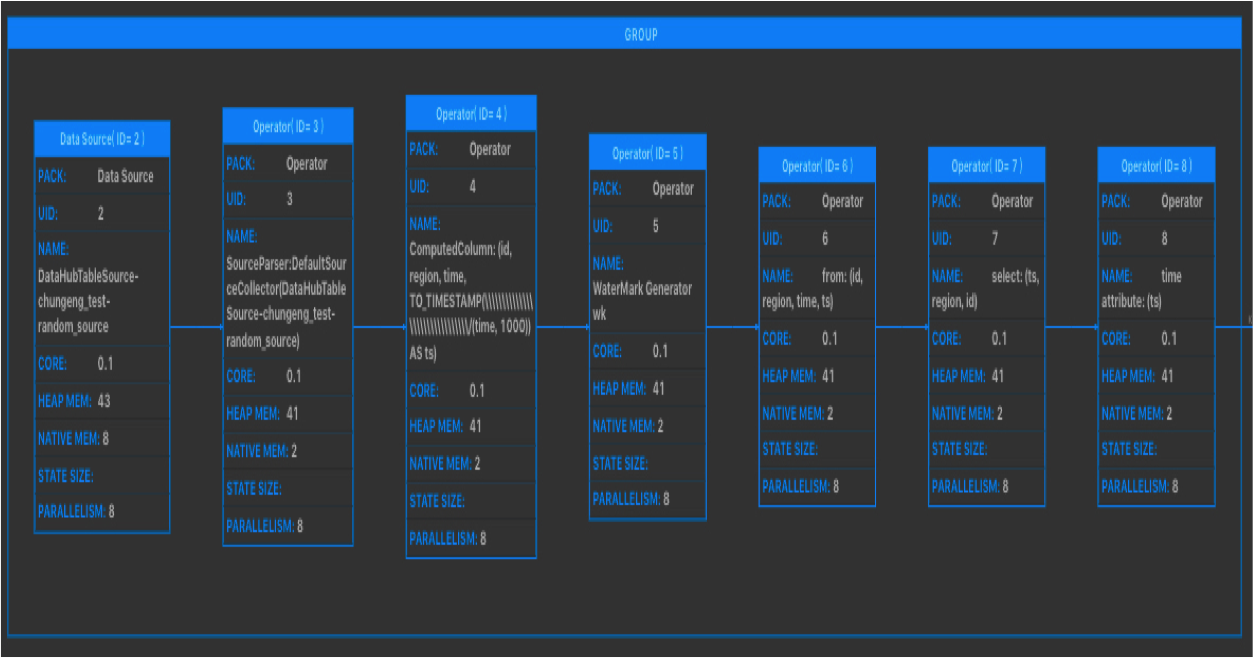Select NATIVE MEM row in Operator 3

(x=288, y=451)
